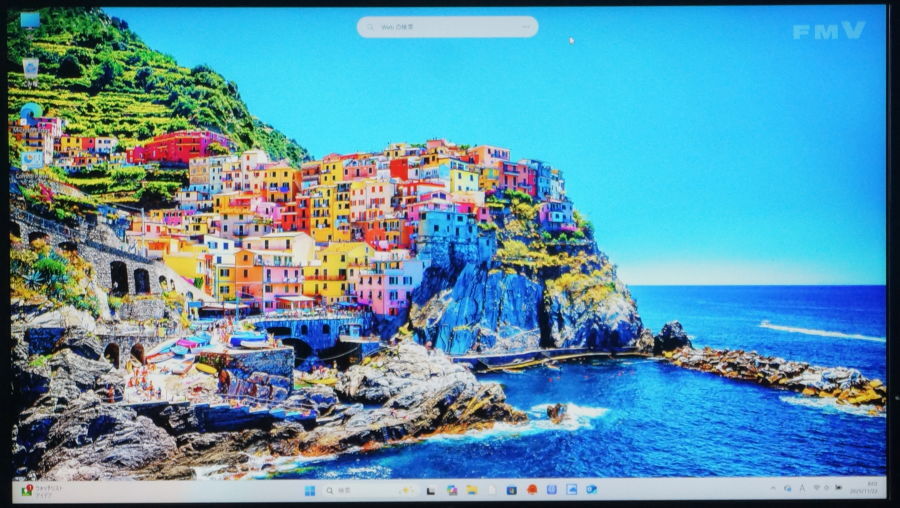
Task: Launch the orange-red app on the taskbar
Action: pyautogui.click(x=532, y=490)
